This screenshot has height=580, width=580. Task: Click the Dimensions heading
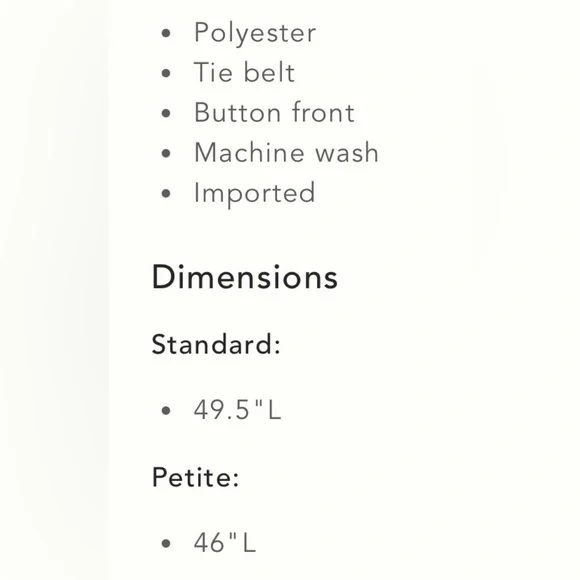[245, 277]
